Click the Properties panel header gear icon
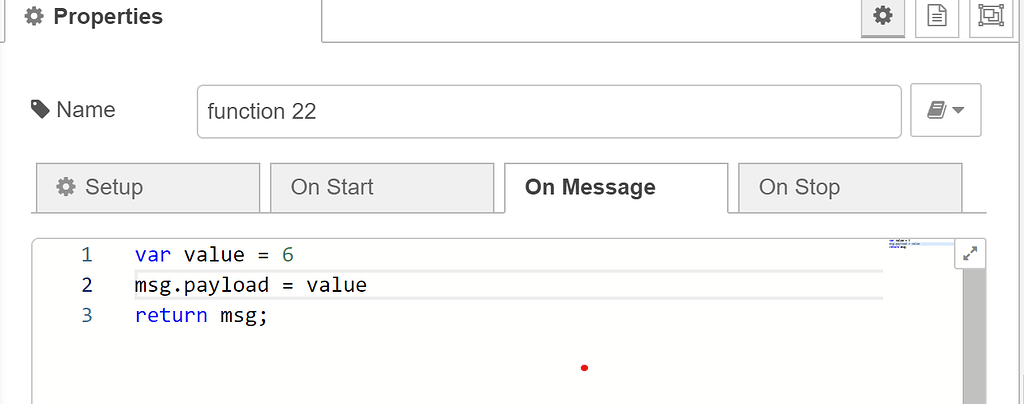This screenshot has width=1024, height=404. click(x=35, y=17)
